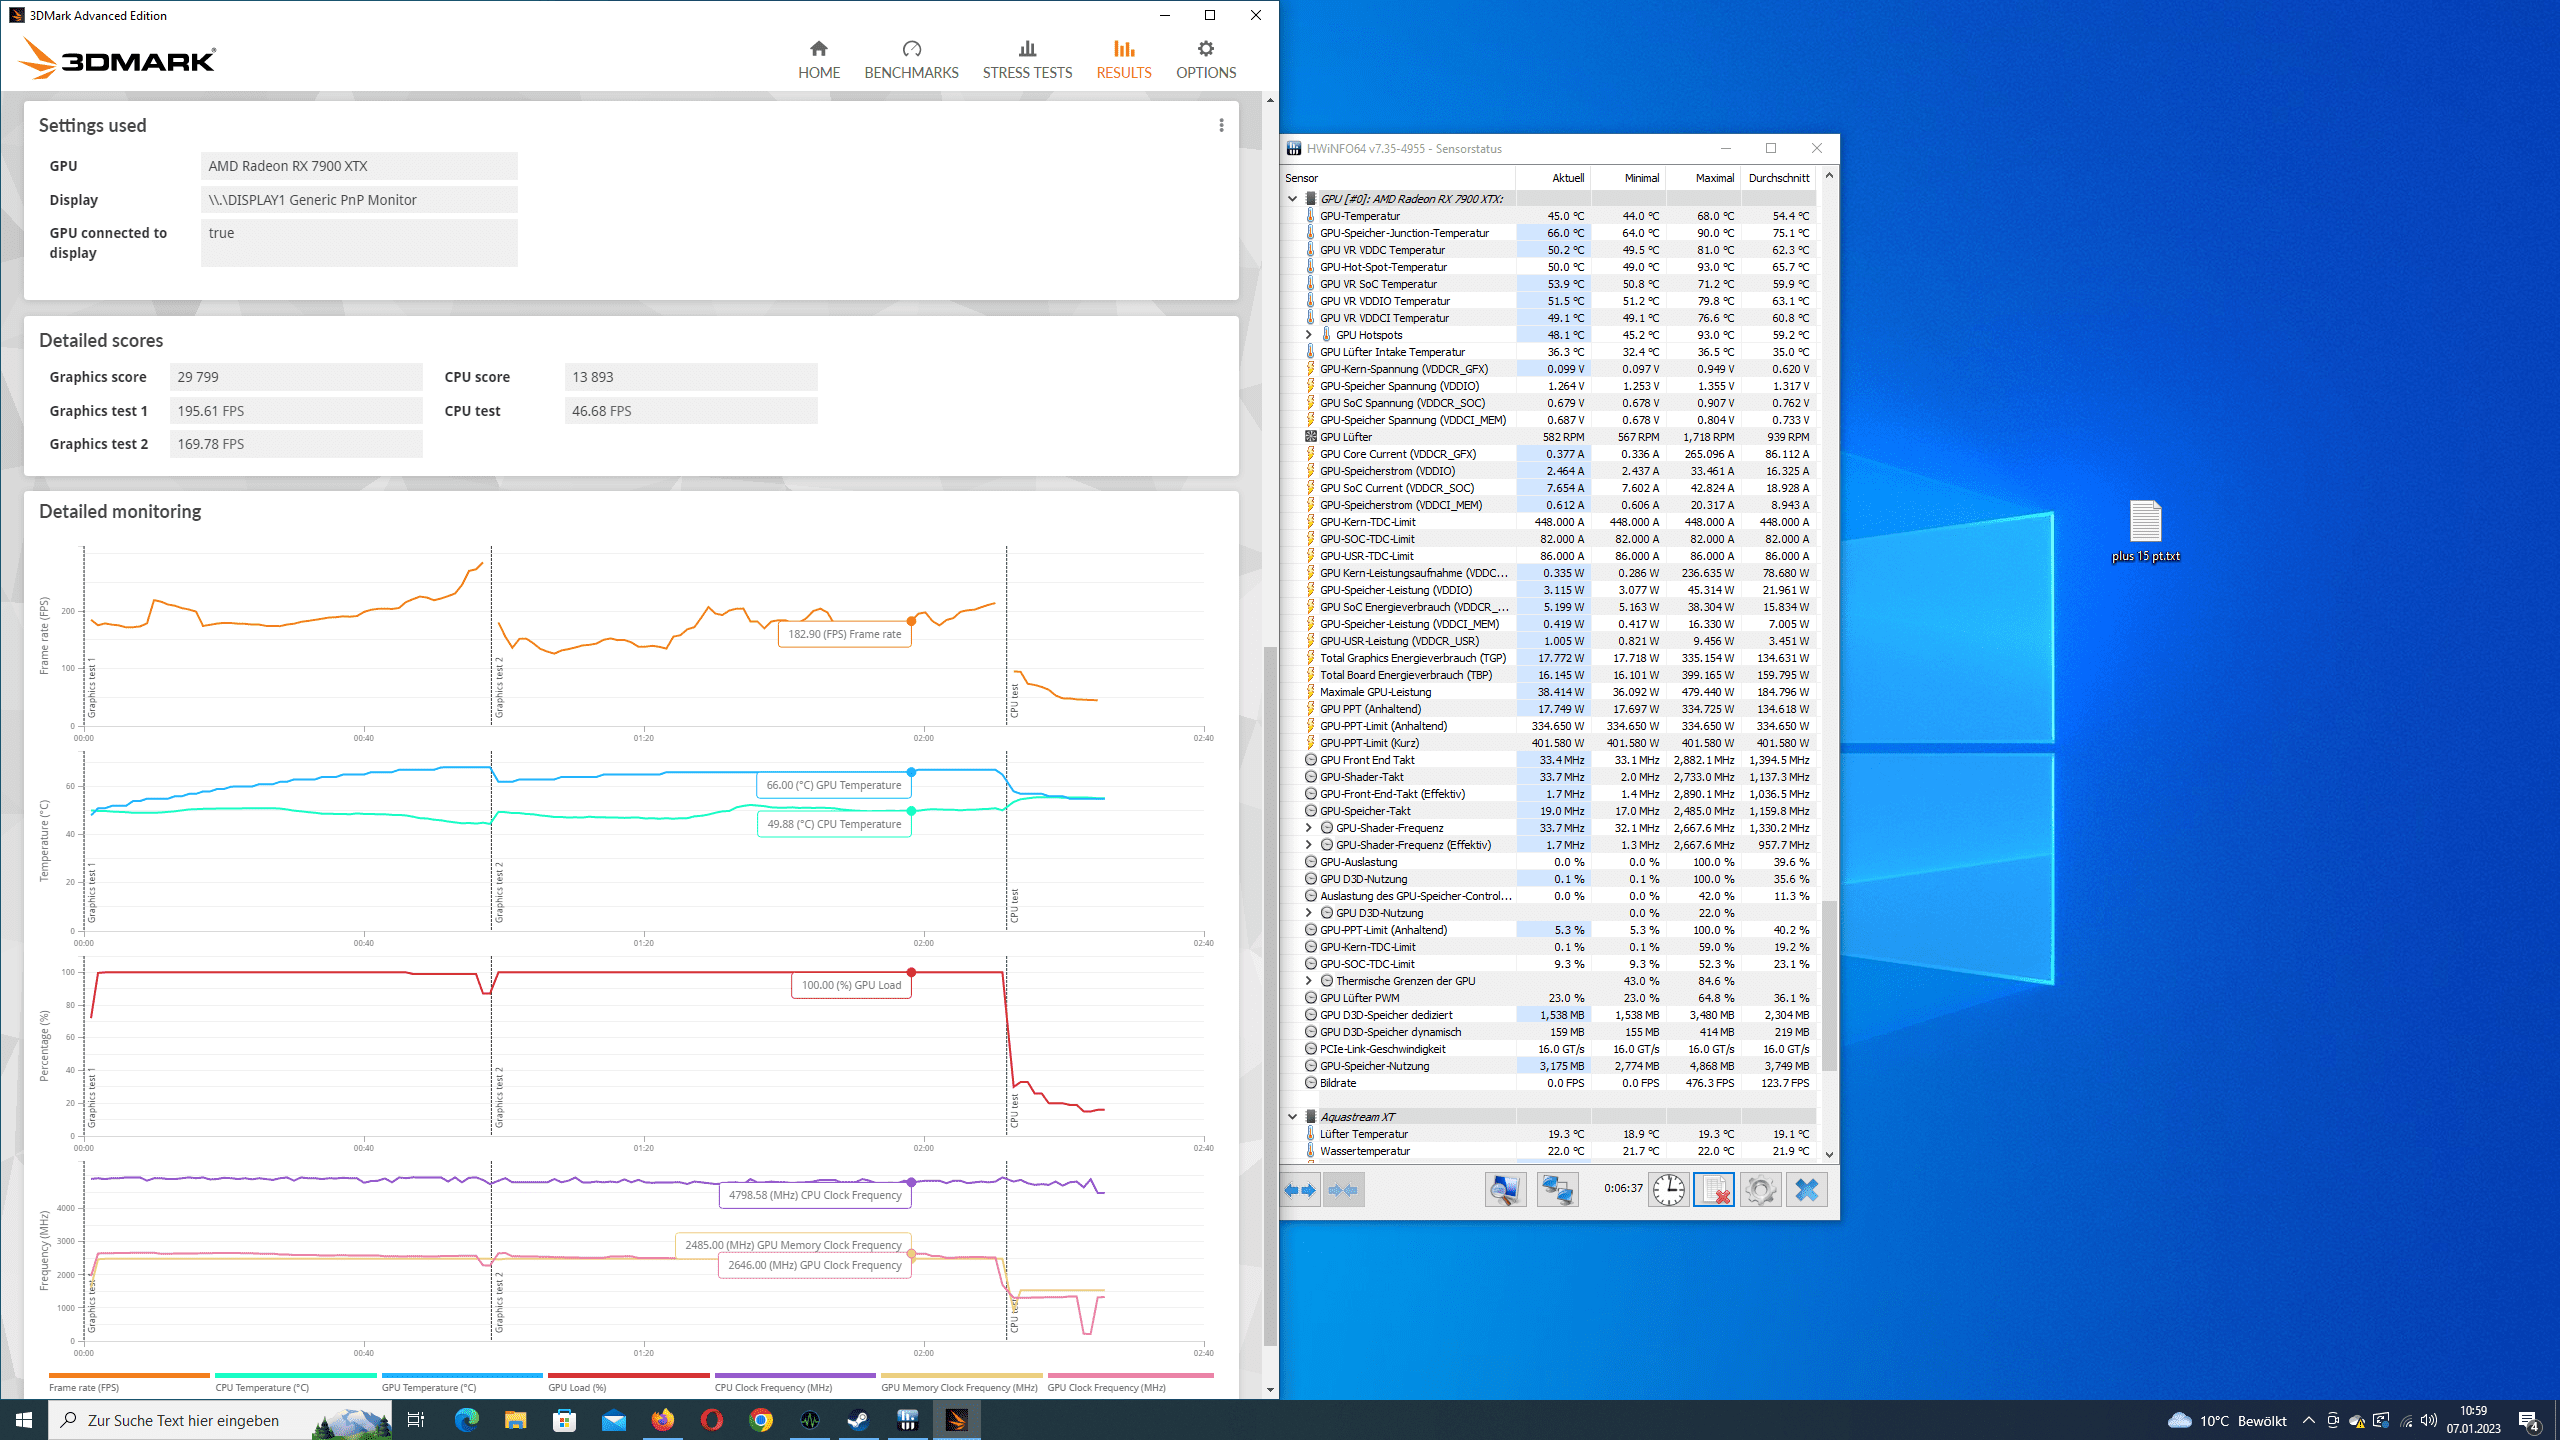Click the HWiNFO collapse columns arrows button
Viewport: 2560px width, 1440px height.
pos(1344,1190)
